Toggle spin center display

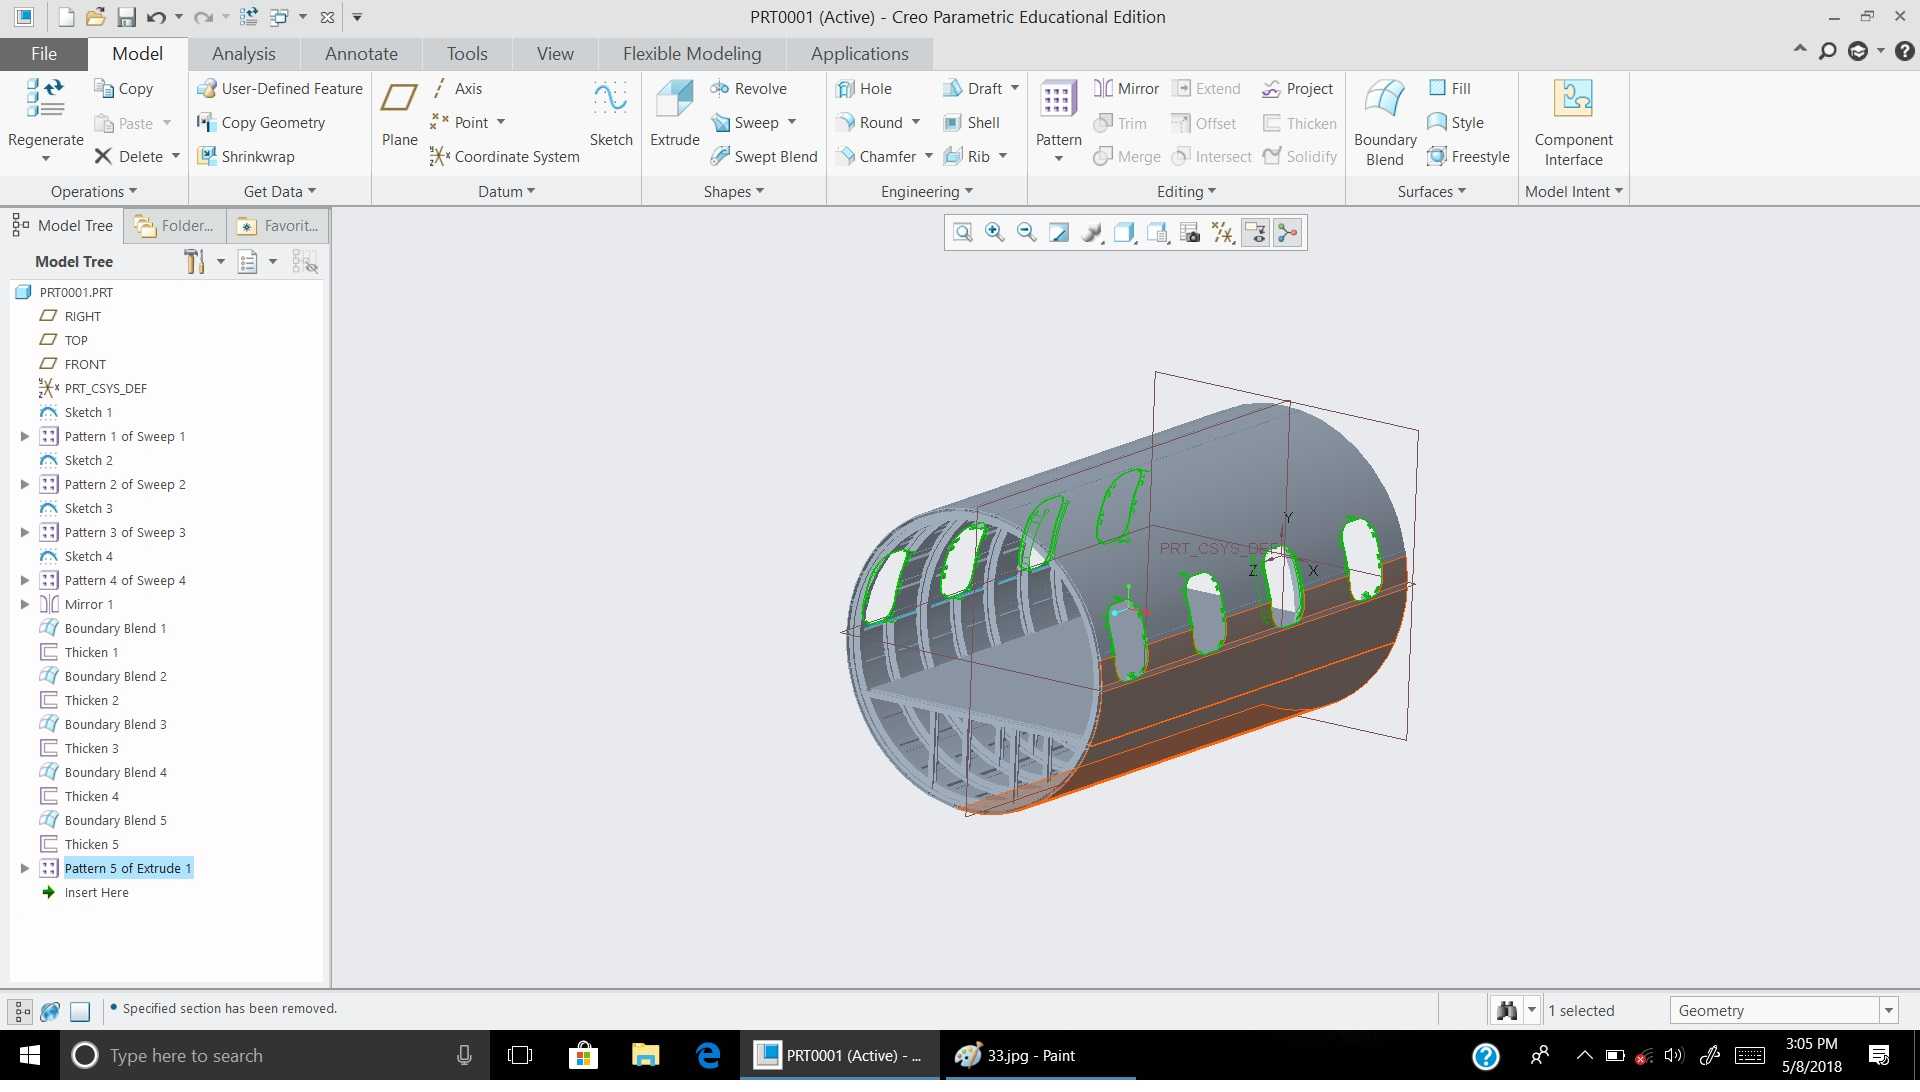[1288, 233]
